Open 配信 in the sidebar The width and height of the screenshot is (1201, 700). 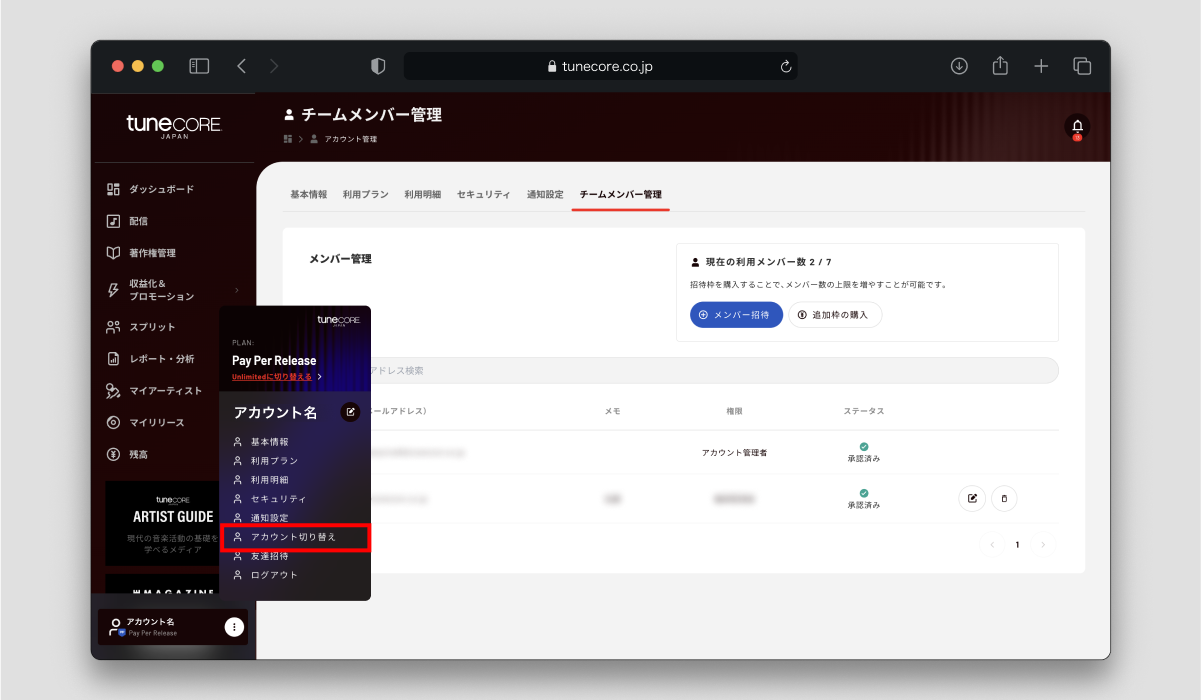(127, 221)
